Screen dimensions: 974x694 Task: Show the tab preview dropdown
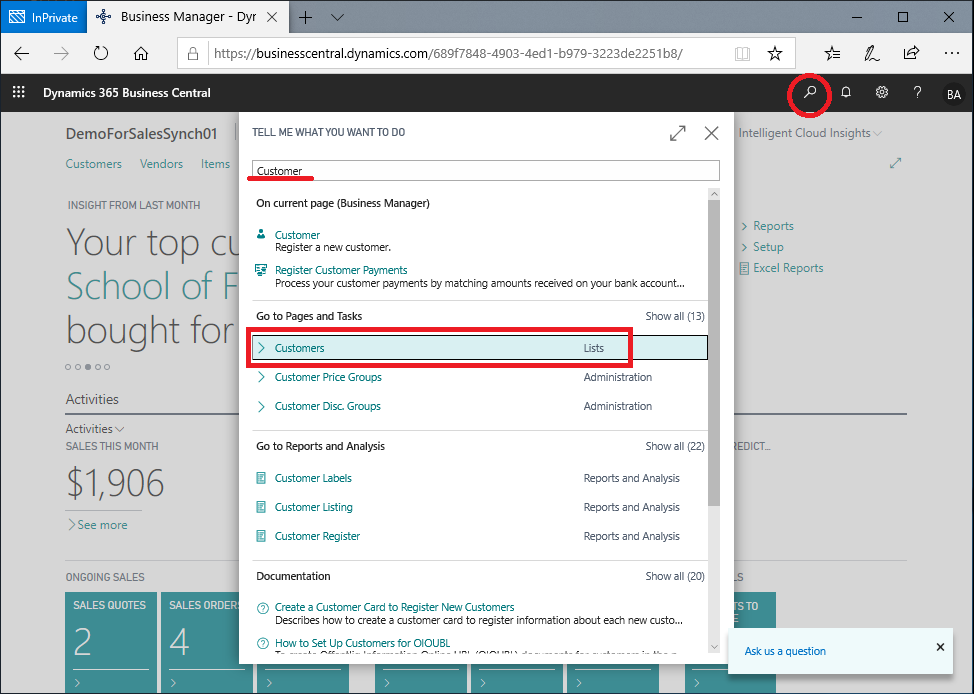coord(337,17)
